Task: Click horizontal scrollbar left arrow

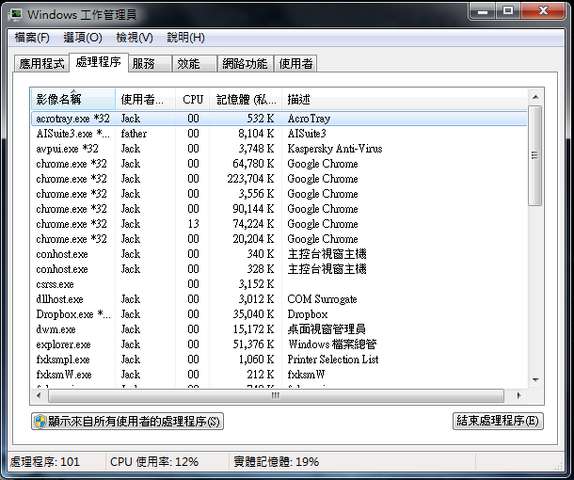Action: coord(39,396)
